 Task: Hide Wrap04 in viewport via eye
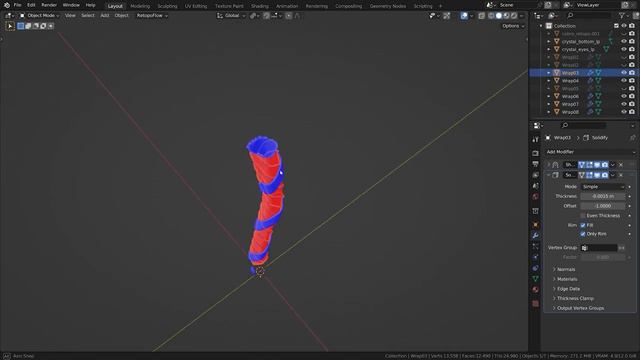[x=624, y=81]
